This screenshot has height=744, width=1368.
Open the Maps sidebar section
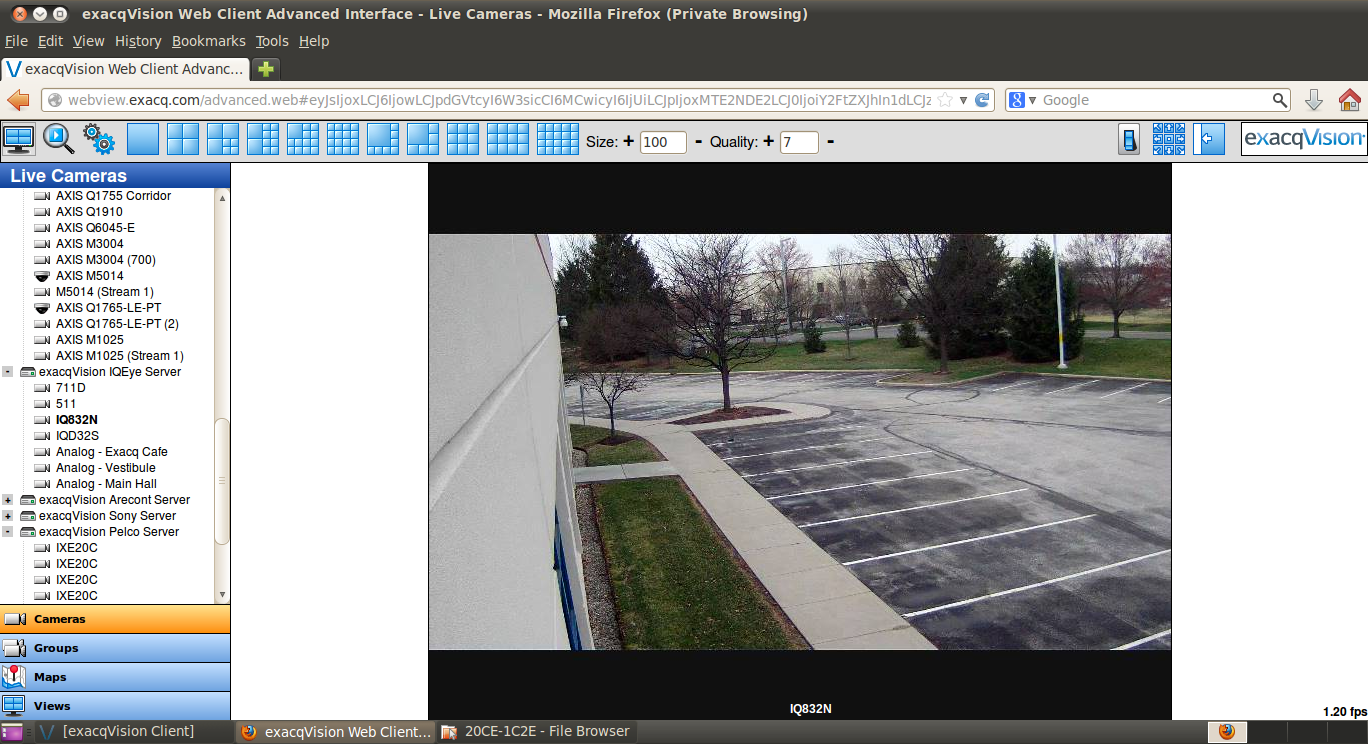pyautogui.click(x=115, y=677)
